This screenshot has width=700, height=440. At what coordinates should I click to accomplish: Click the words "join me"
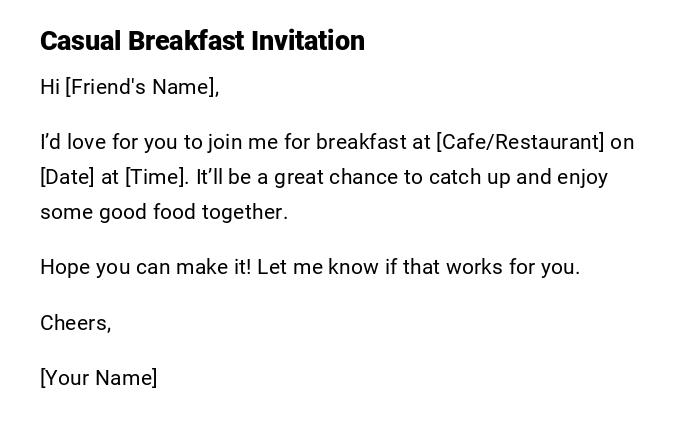(243, 142)
